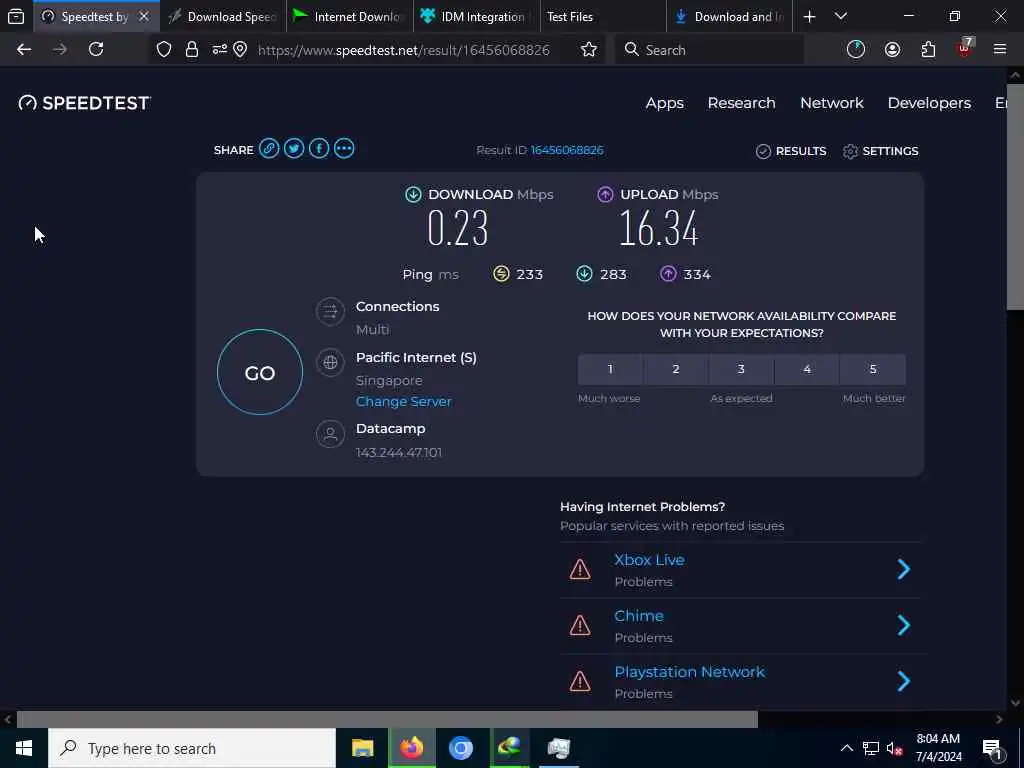The height and width of the screenshot is (768, 1024).
Task: Click the upload arrow icon beside UPLOAD
Action: (605, 195)
